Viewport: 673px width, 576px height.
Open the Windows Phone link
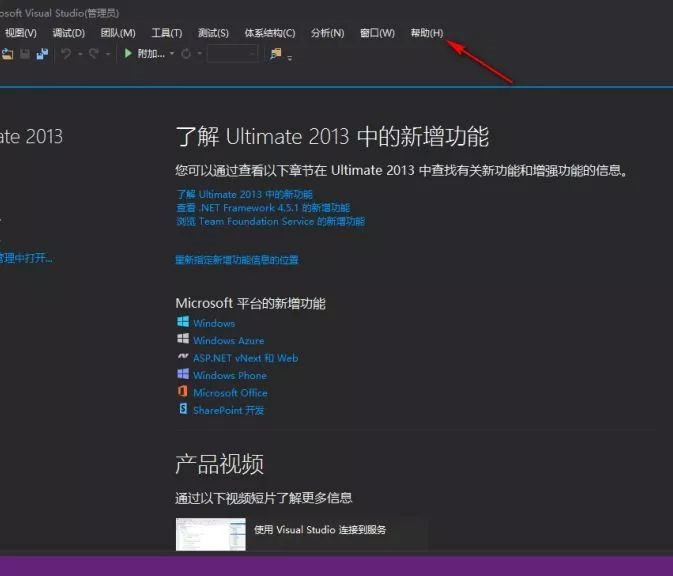coord(230,376)
